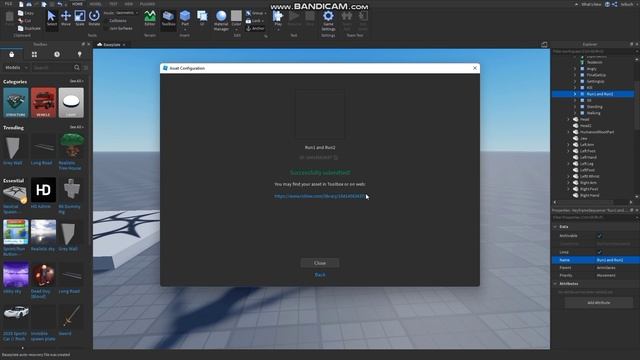Screen dimensions: 640x360
Task: Open the HOME ribbon tab
Action: coord(77,4)
